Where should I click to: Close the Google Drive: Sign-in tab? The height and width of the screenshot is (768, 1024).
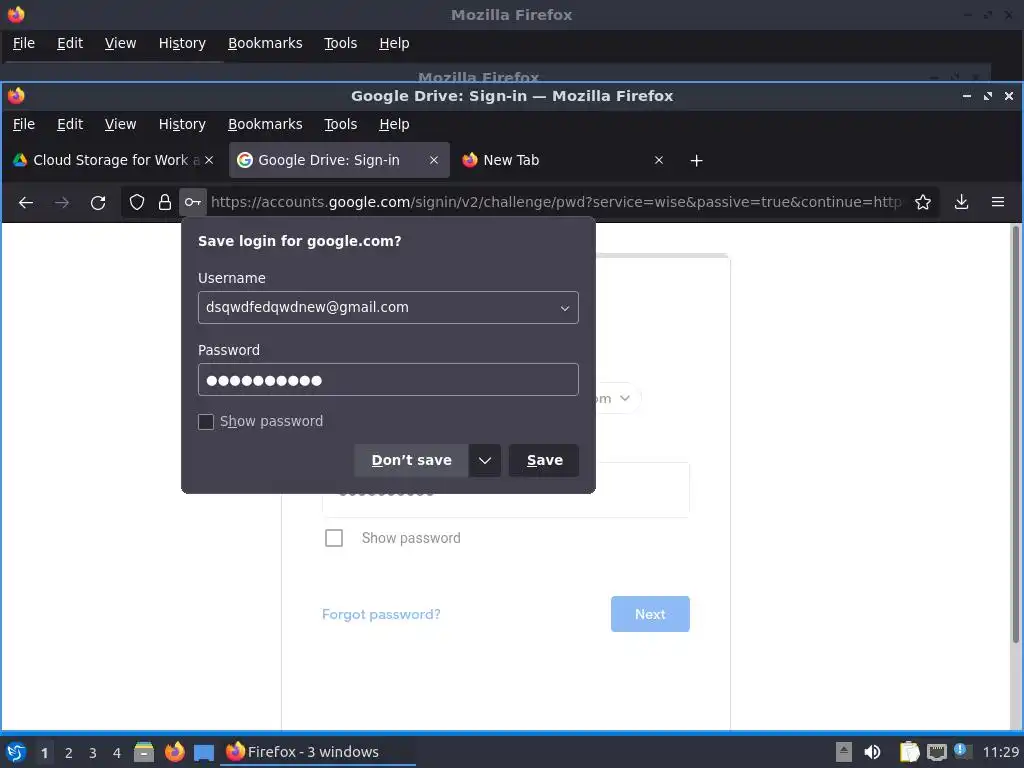(x=434, y=160)
